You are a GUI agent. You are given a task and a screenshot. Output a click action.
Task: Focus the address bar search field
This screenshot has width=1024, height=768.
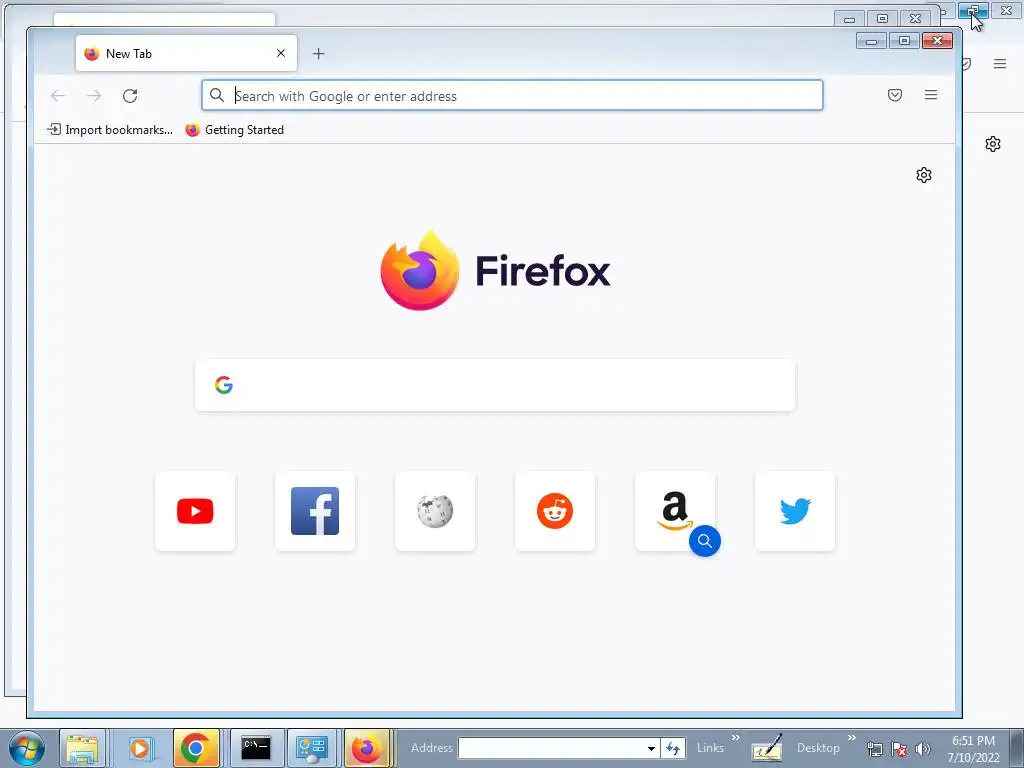click(x=512, y=96)
